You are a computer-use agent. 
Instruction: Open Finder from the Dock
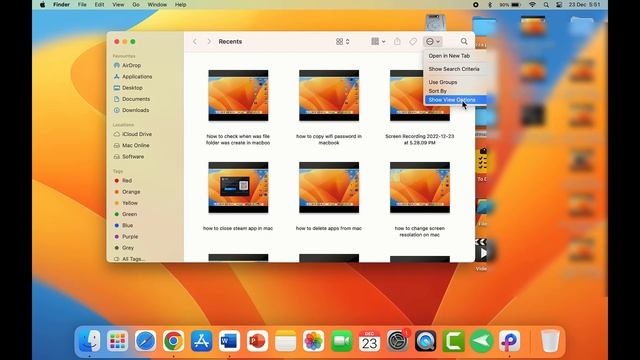(x=89, y=341)
